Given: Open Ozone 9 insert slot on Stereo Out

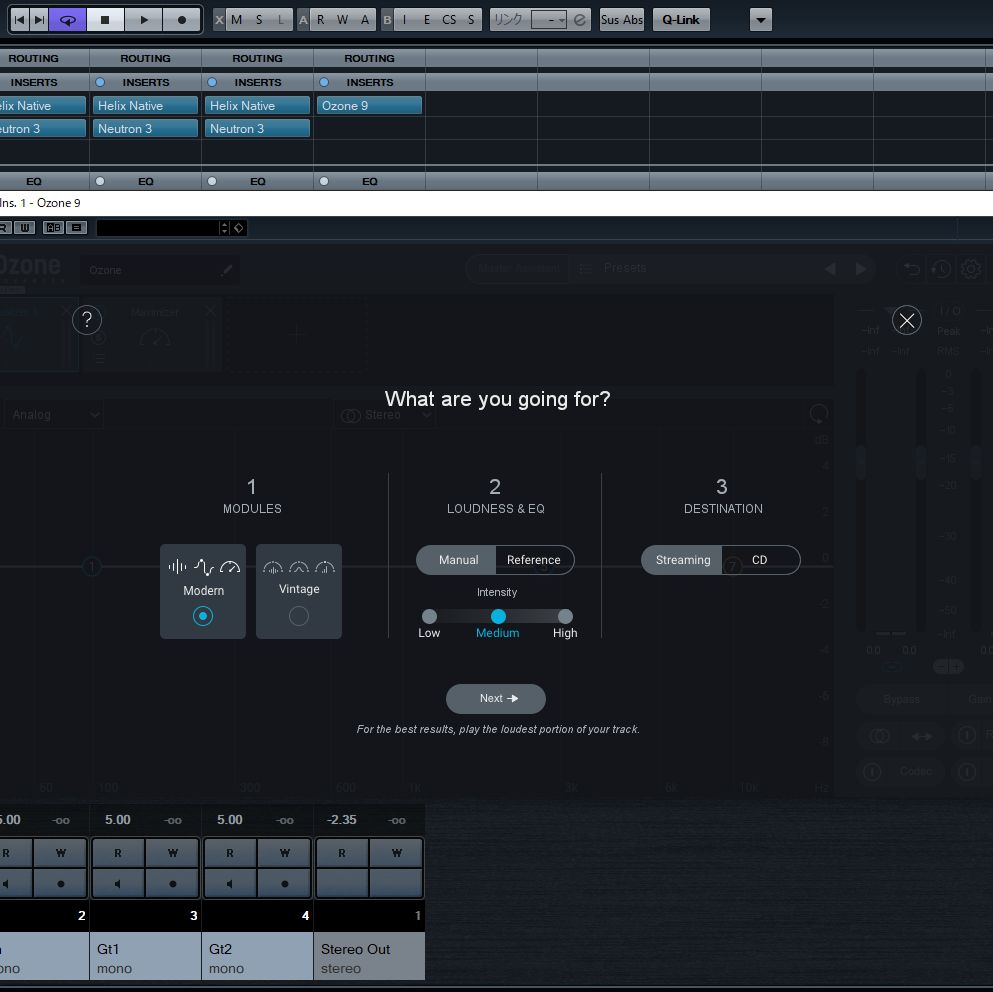Looking at the screenshot, I should tap(369, 105).
